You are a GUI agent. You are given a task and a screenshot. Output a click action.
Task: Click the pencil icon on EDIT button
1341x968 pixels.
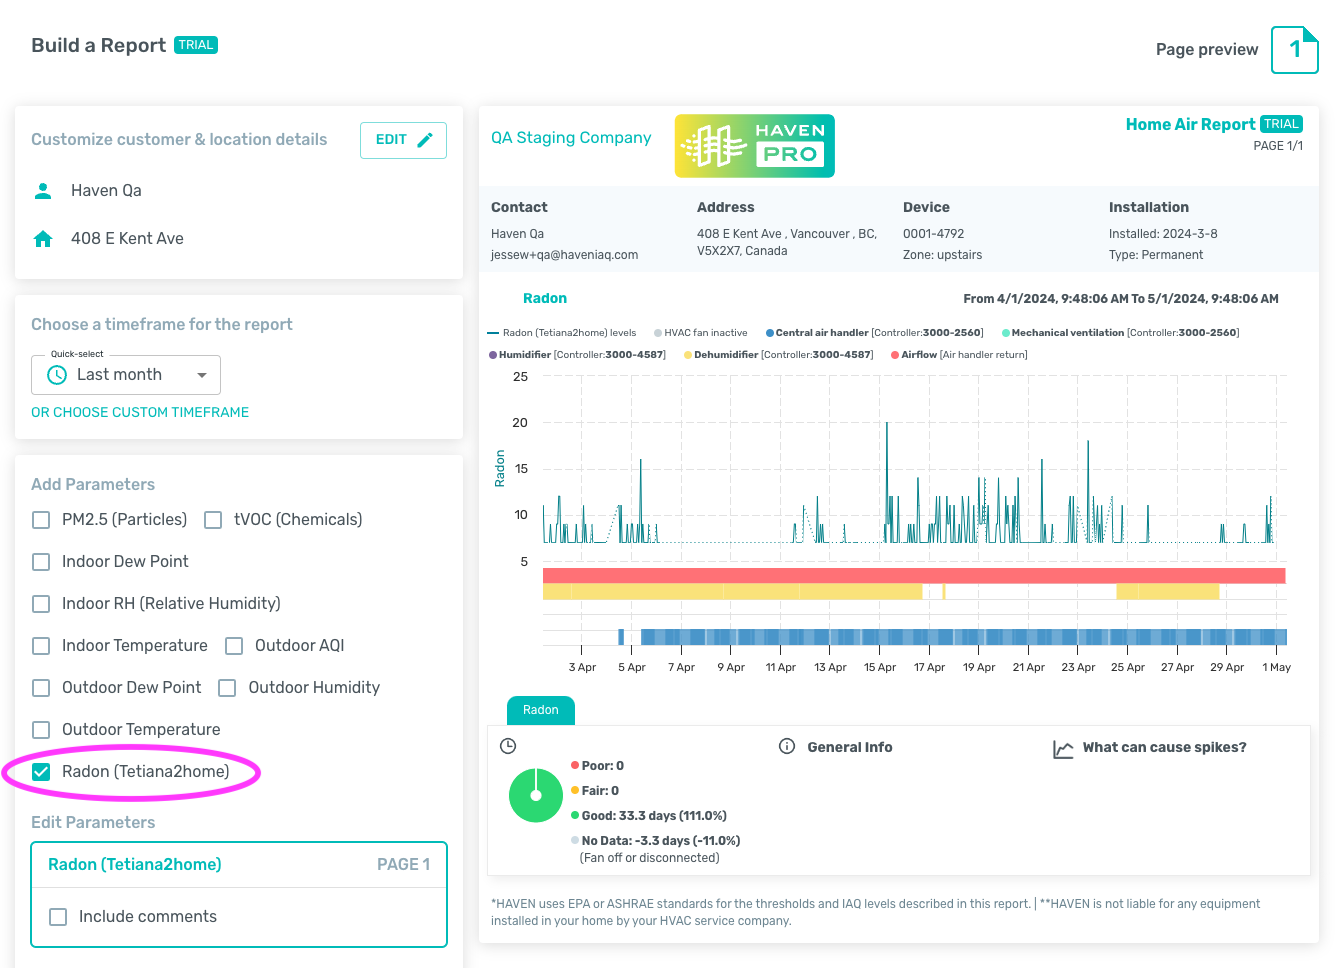tap(425, 140)
